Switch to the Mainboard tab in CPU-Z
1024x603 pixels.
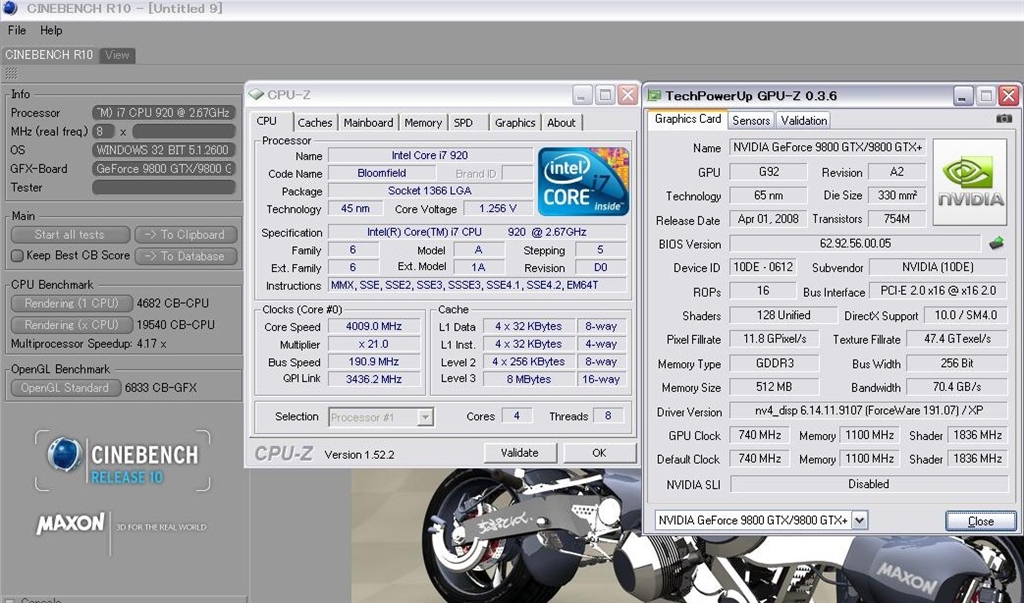point(368,122)
